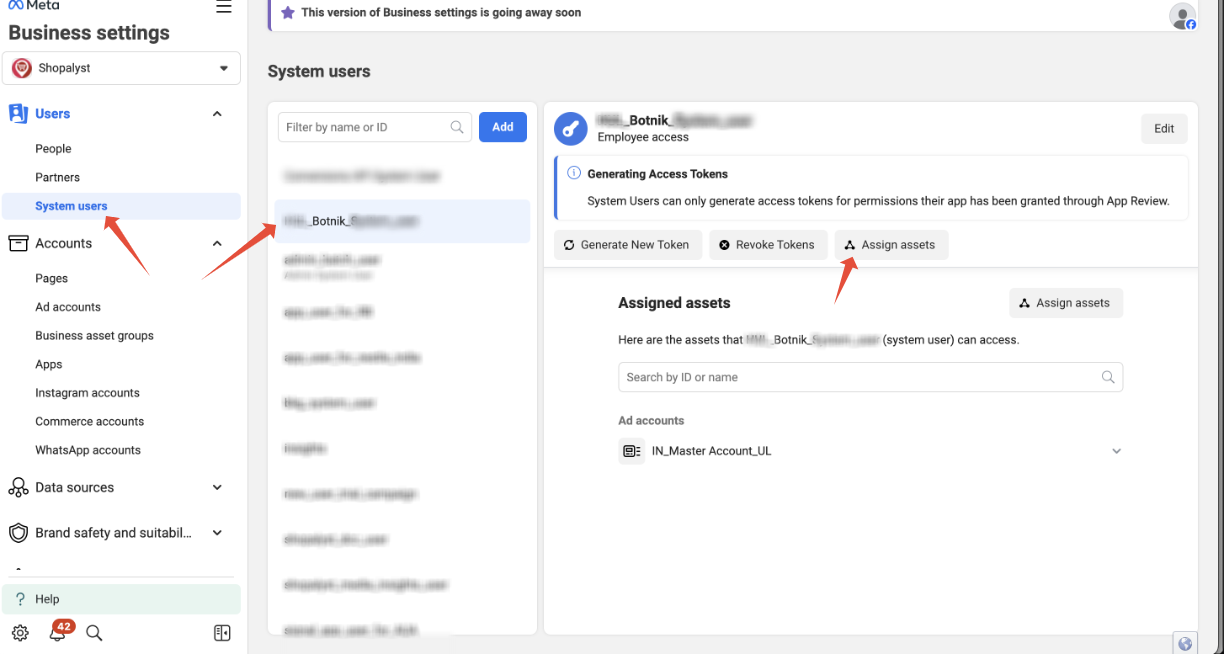Screen dimensions: 1224x654
Task: Select the Botnik system user in list
Action: (403, 221)
